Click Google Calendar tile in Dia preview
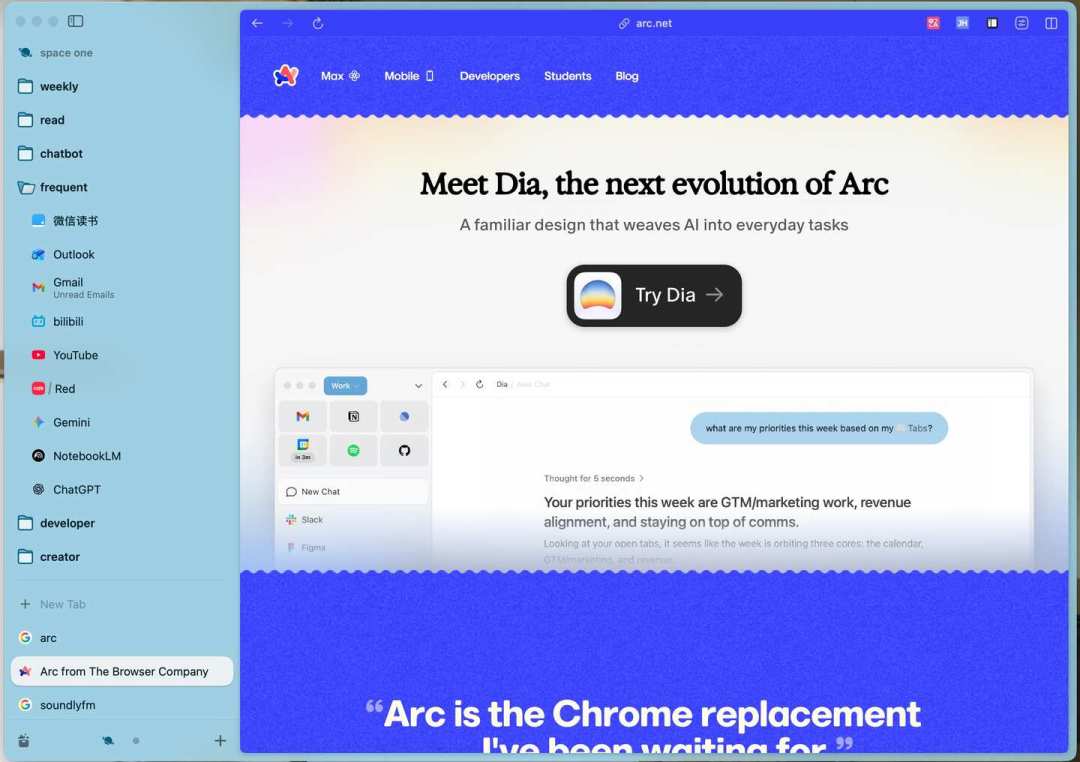This screenshot has width=1080, height=762. coord(302,451)
